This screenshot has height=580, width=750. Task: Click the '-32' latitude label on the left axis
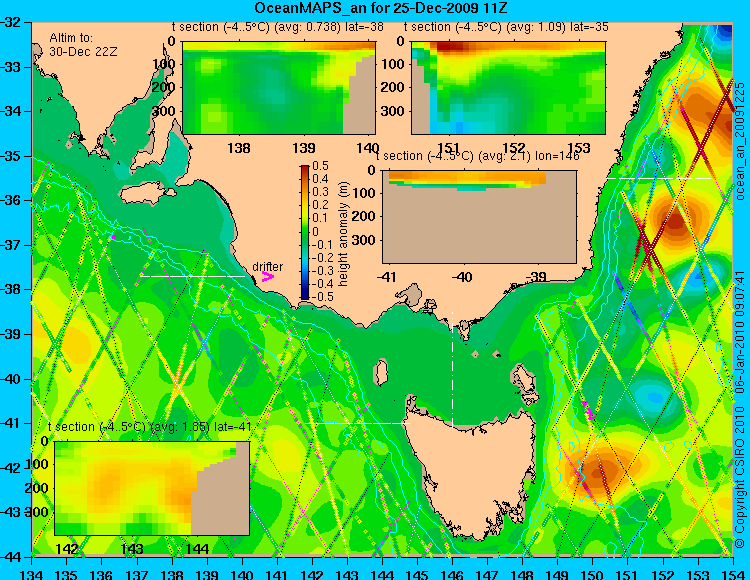(12, 22)
